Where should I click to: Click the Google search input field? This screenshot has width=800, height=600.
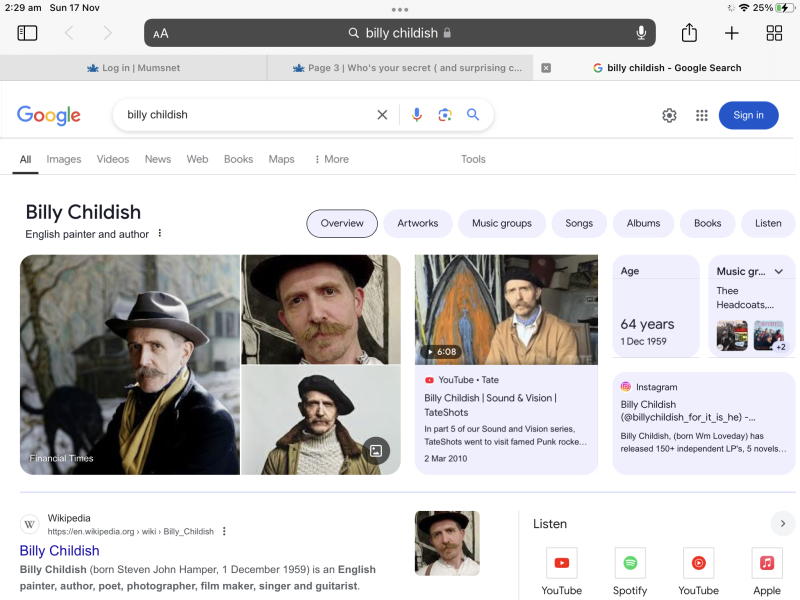click(246, 115)
